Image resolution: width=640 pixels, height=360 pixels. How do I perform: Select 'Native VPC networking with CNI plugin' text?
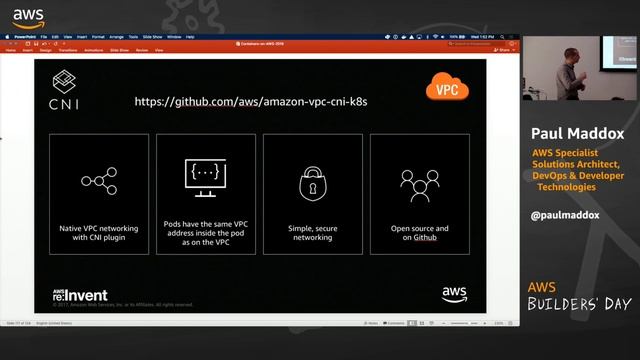[x=99, y=233]
